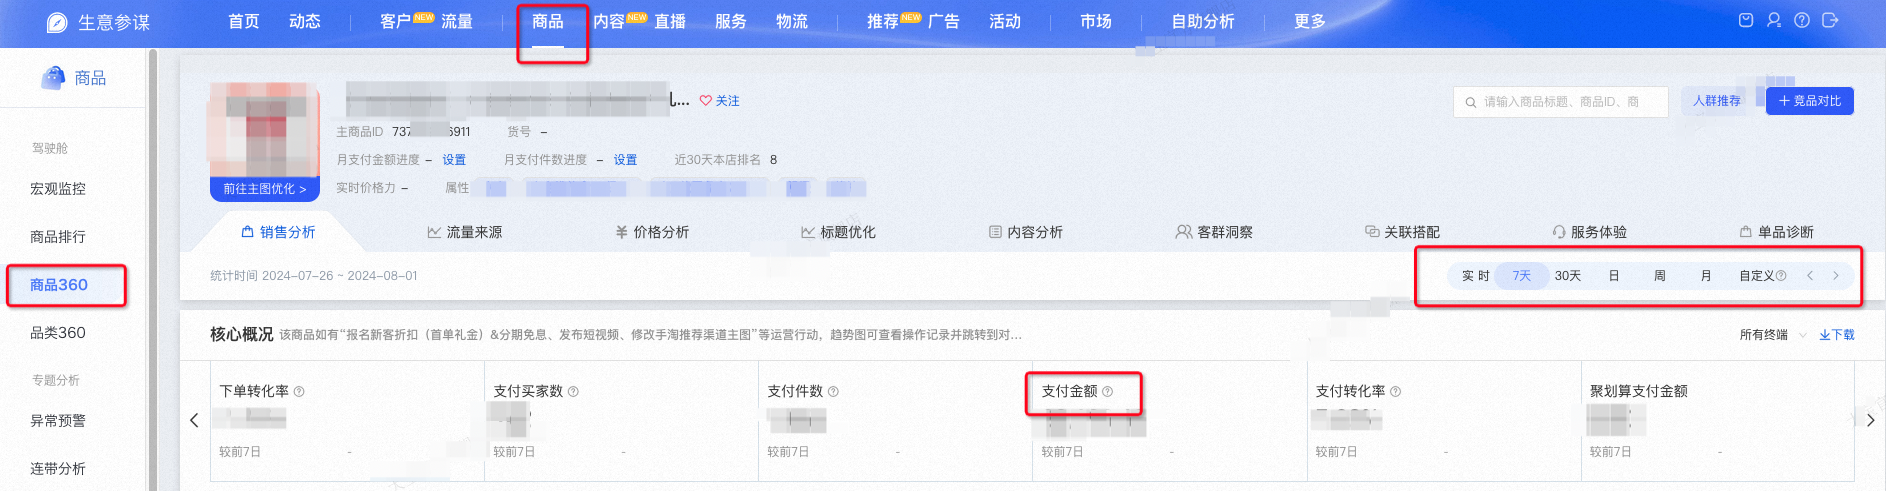Show previous metric cards arrow
This screenshot has width=1886, height=491.
[x=194, y=420]
